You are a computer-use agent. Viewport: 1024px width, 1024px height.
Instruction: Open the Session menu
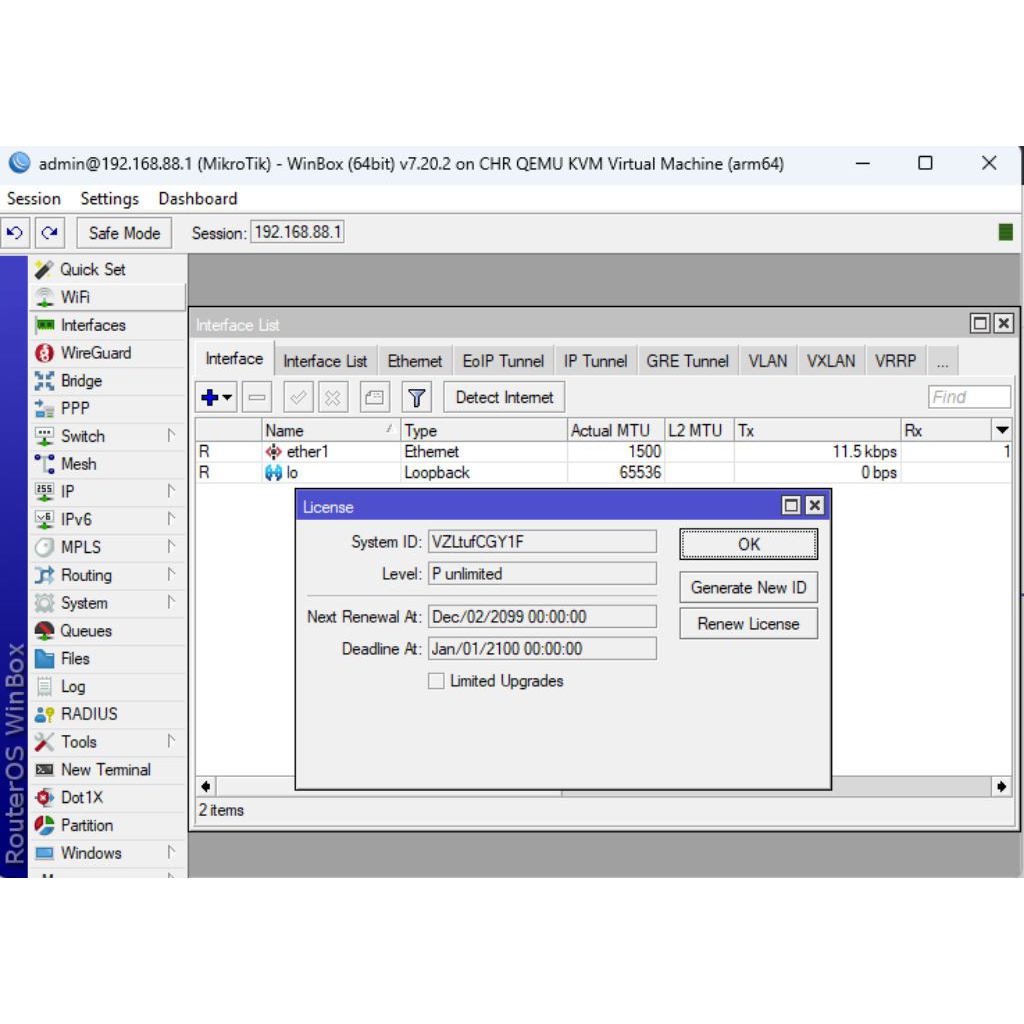click(x=33, y=198)
